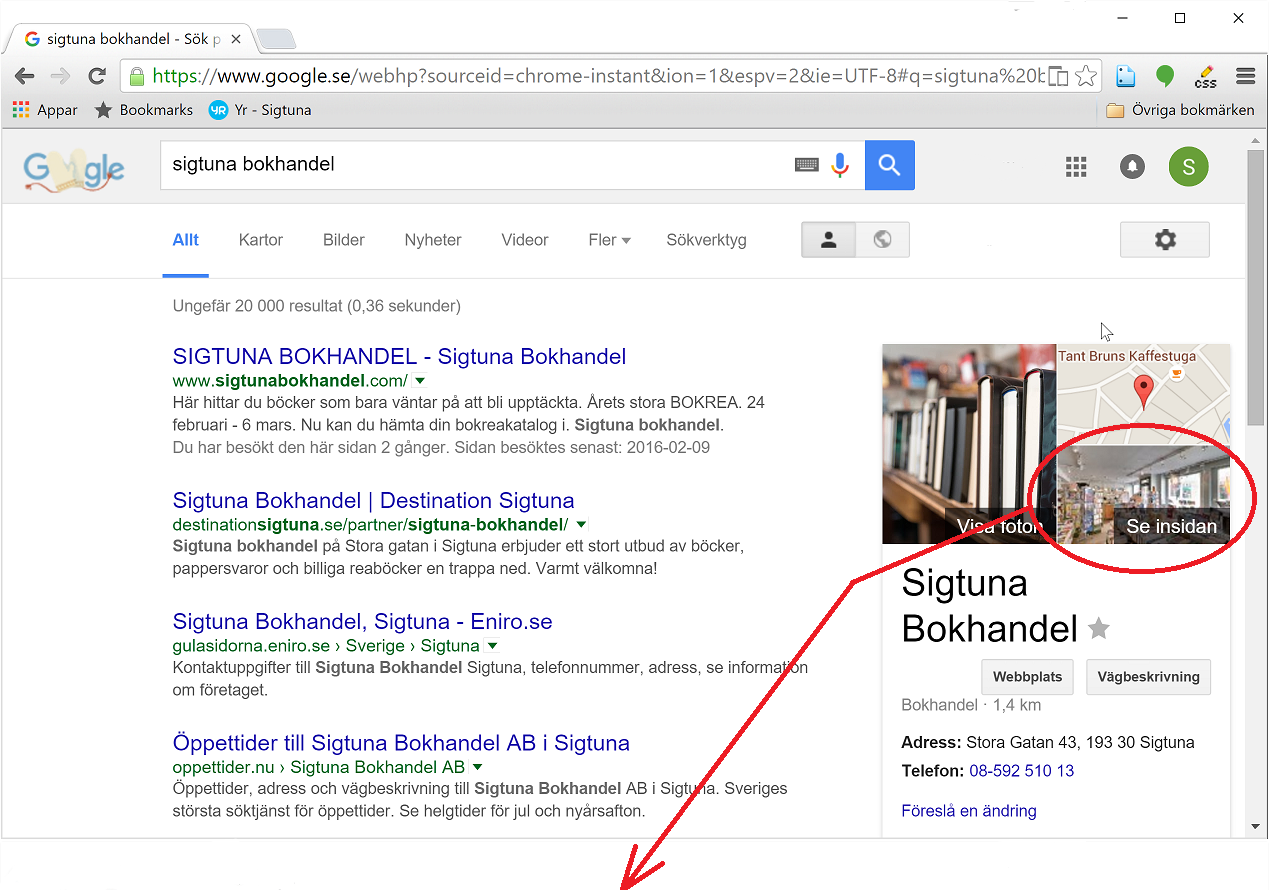Open the Destination Sigtuna result link
Viewport: 1273px width, 890px height.
coord(374,501)
